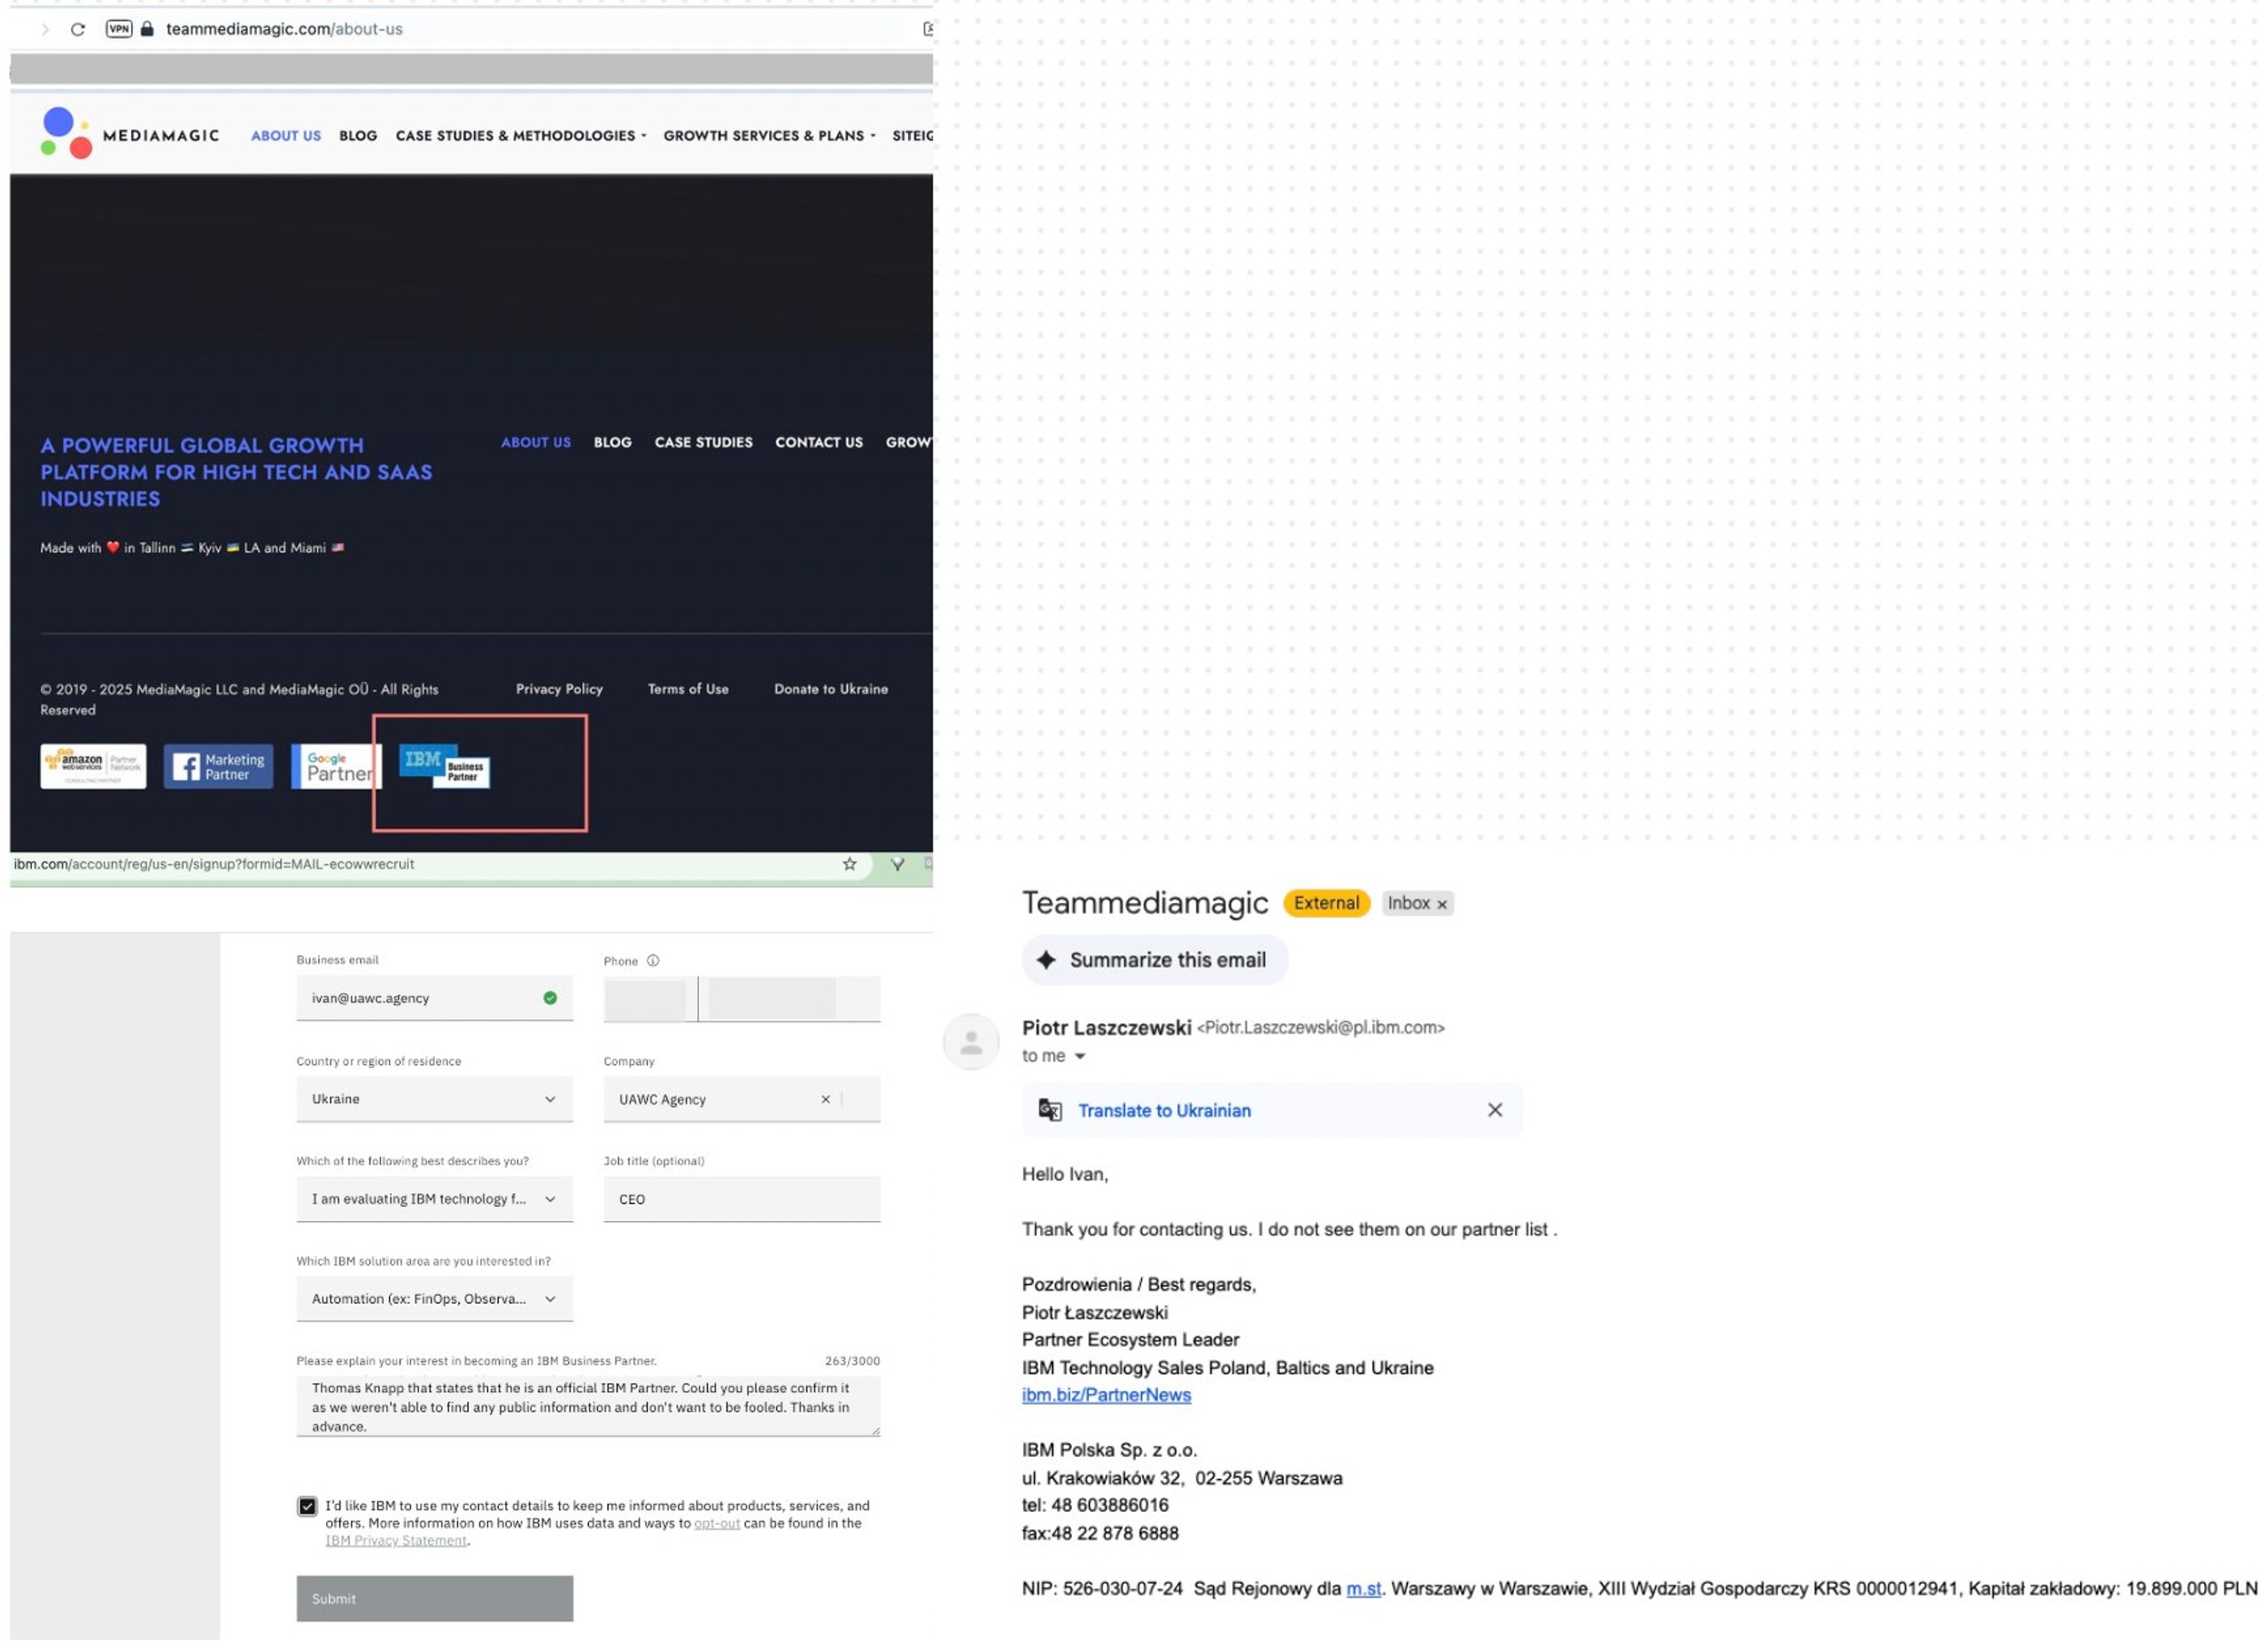Expand Growth Services & Plans menu
This screenshot has height=1643, width=2268.
coord(769,136)
